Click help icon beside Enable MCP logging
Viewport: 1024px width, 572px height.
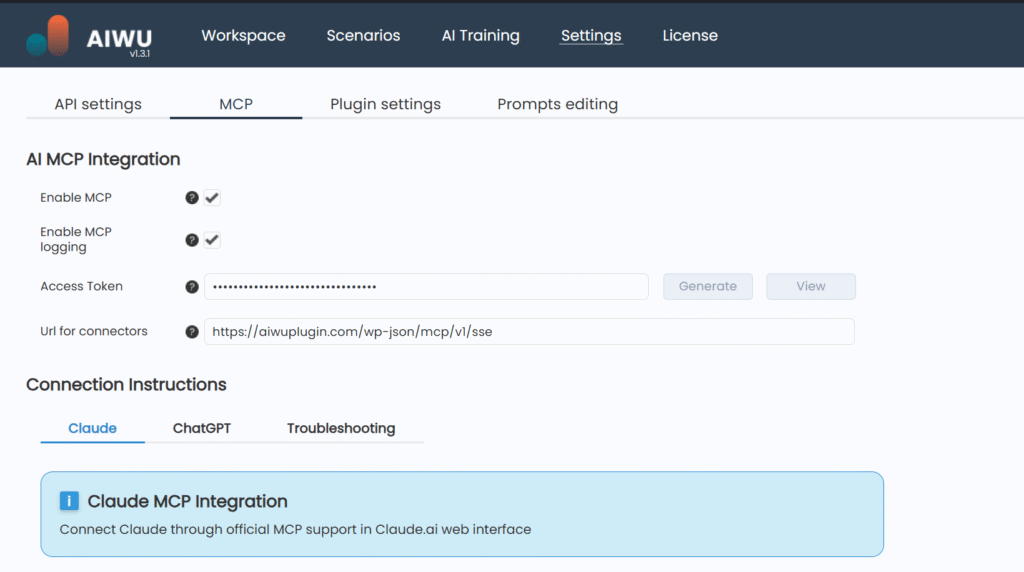click(192, 240)
